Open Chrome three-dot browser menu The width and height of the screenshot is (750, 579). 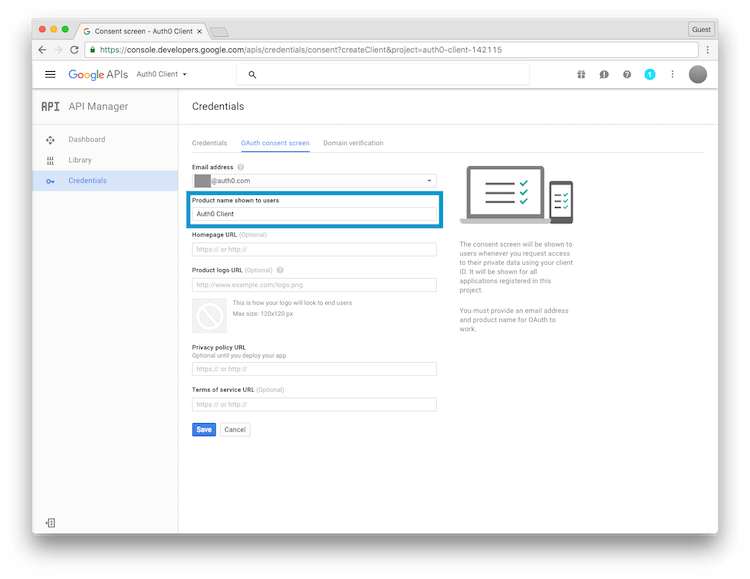coord(707,50)
